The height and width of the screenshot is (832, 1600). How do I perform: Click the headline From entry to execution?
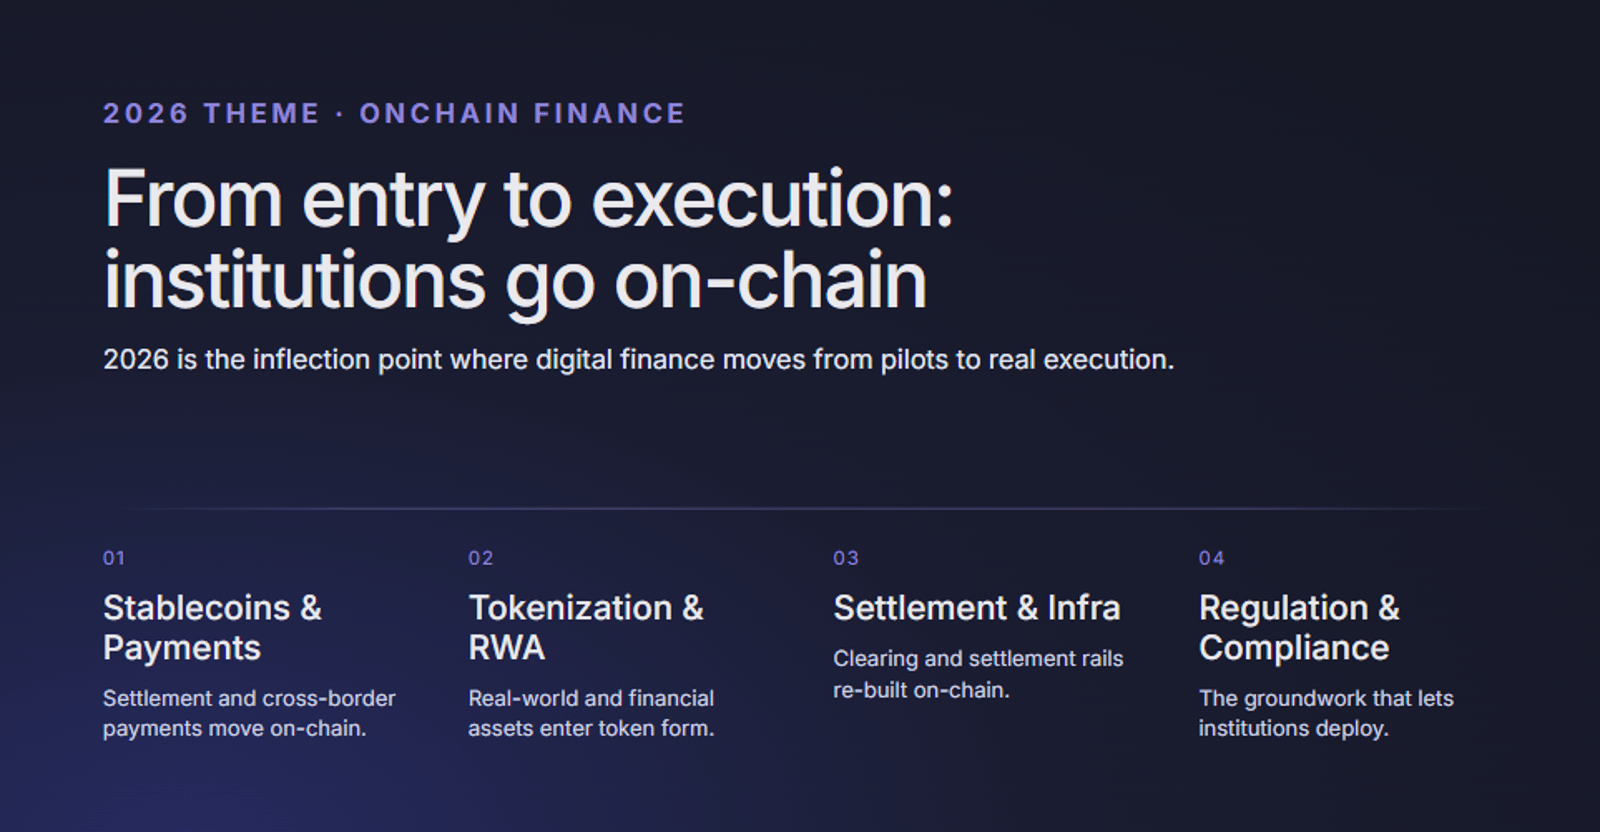[x=529, y=199]
